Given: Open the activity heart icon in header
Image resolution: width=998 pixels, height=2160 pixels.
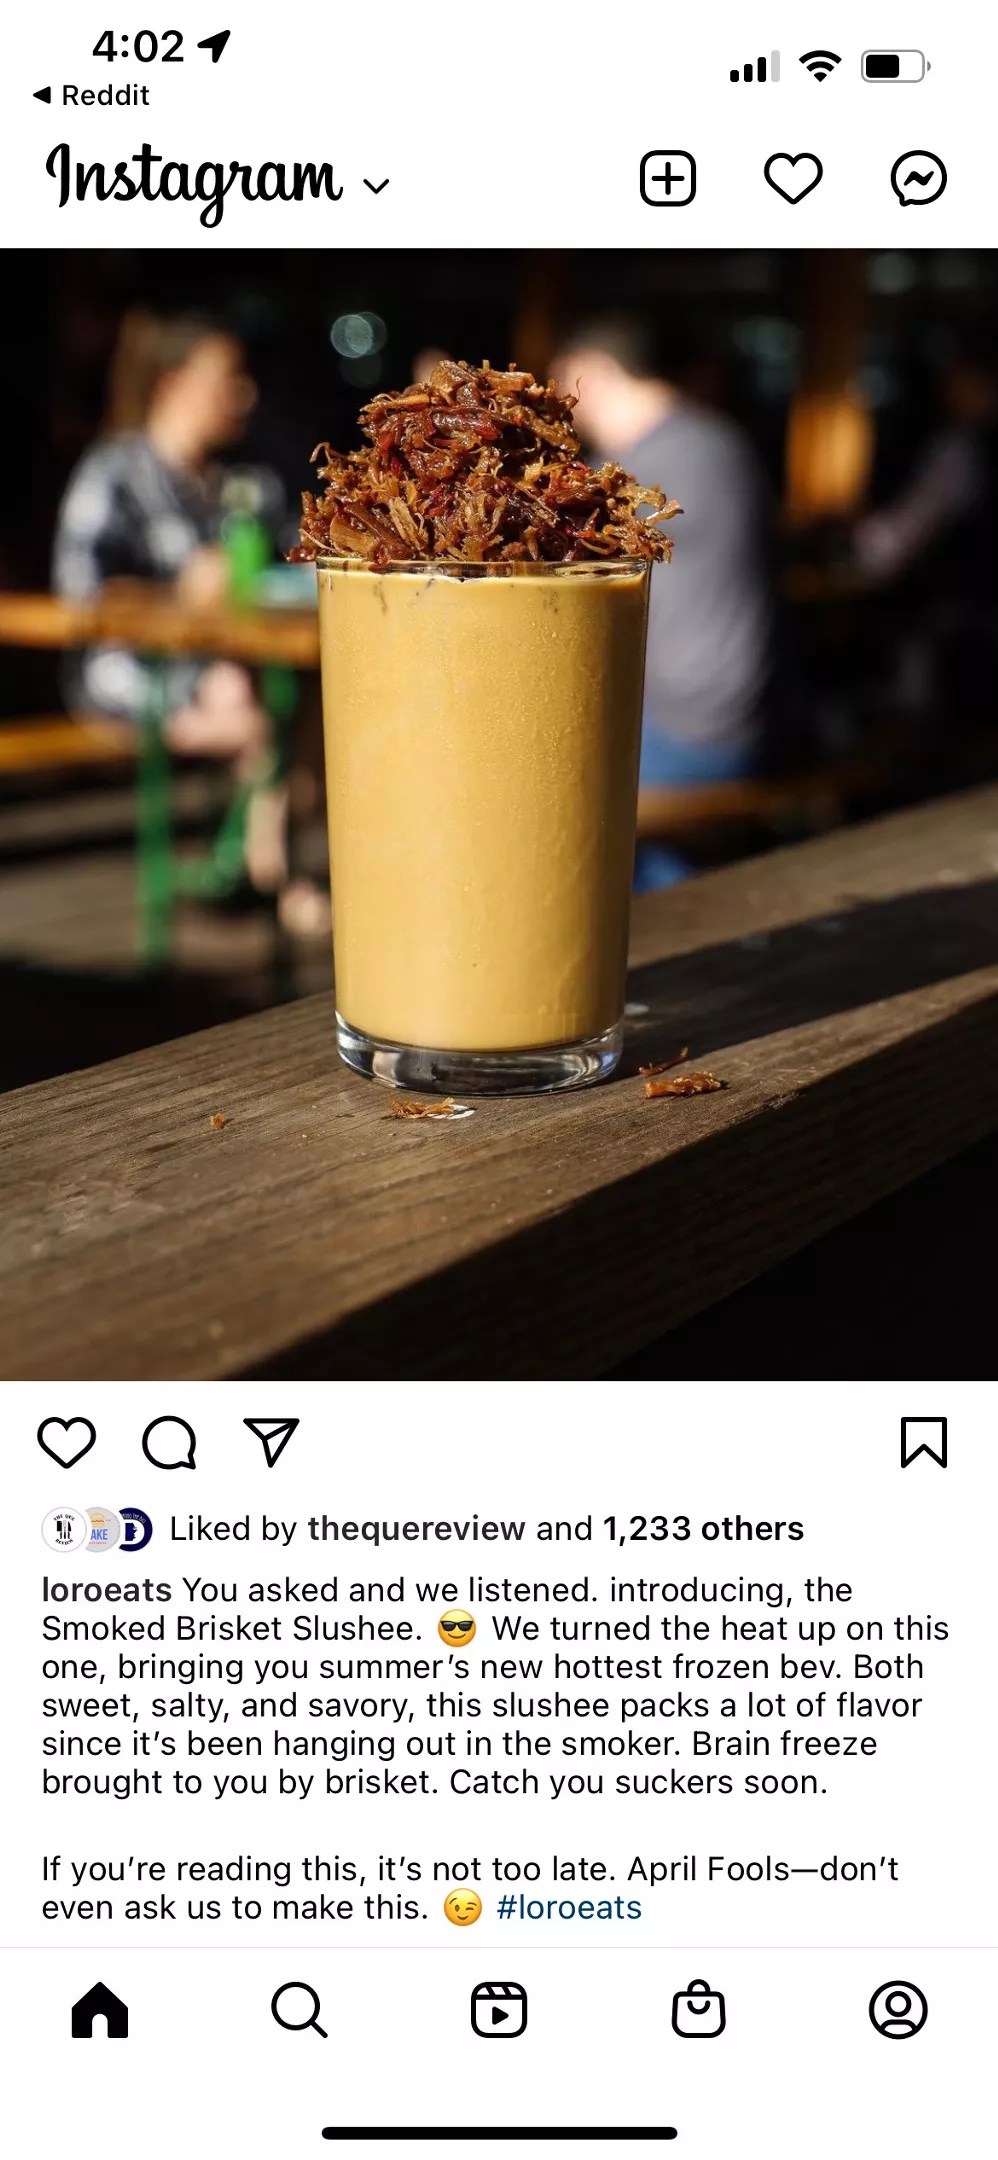Looking at the screenshot, I should click(793, 179).
